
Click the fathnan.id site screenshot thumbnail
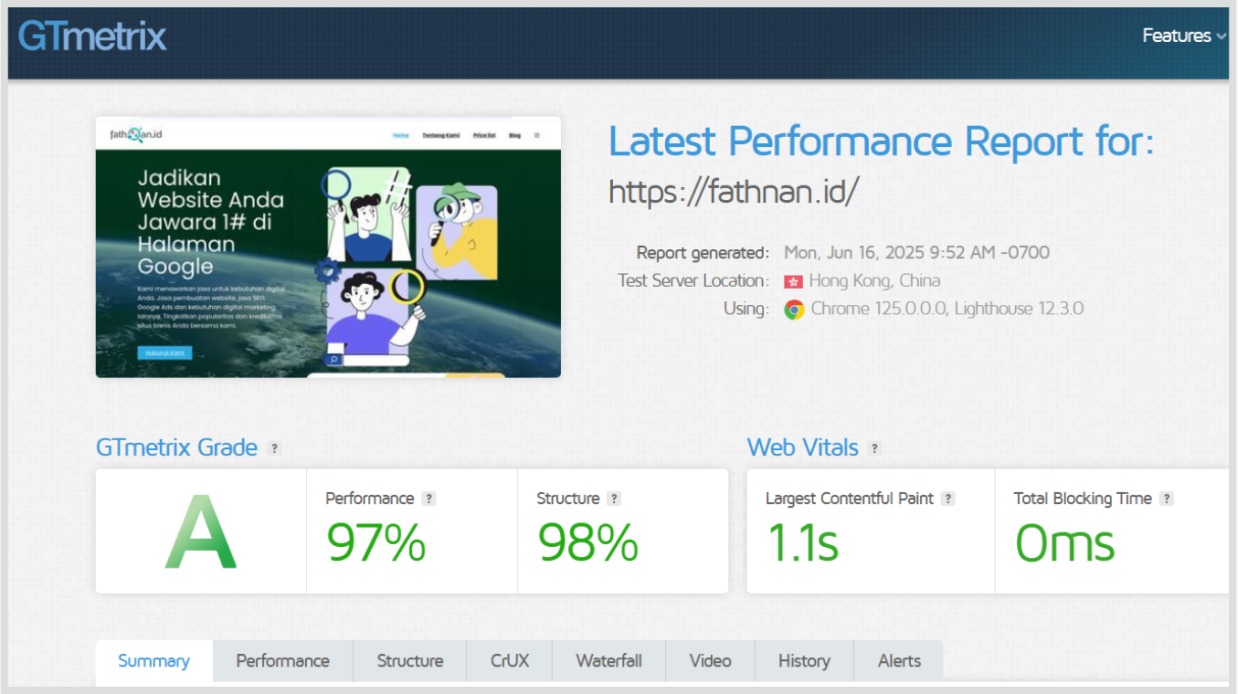328,247
